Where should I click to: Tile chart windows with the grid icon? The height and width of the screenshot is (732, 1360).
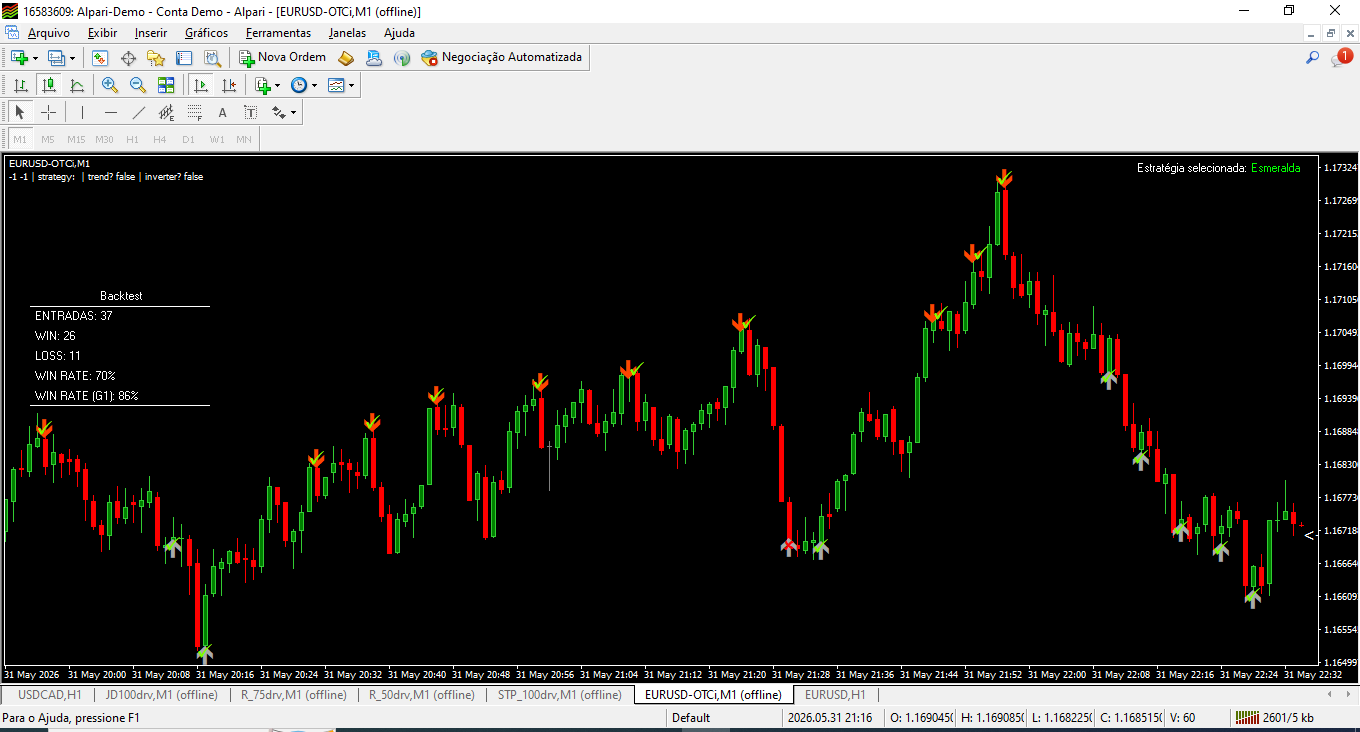(x=166, y=86)
